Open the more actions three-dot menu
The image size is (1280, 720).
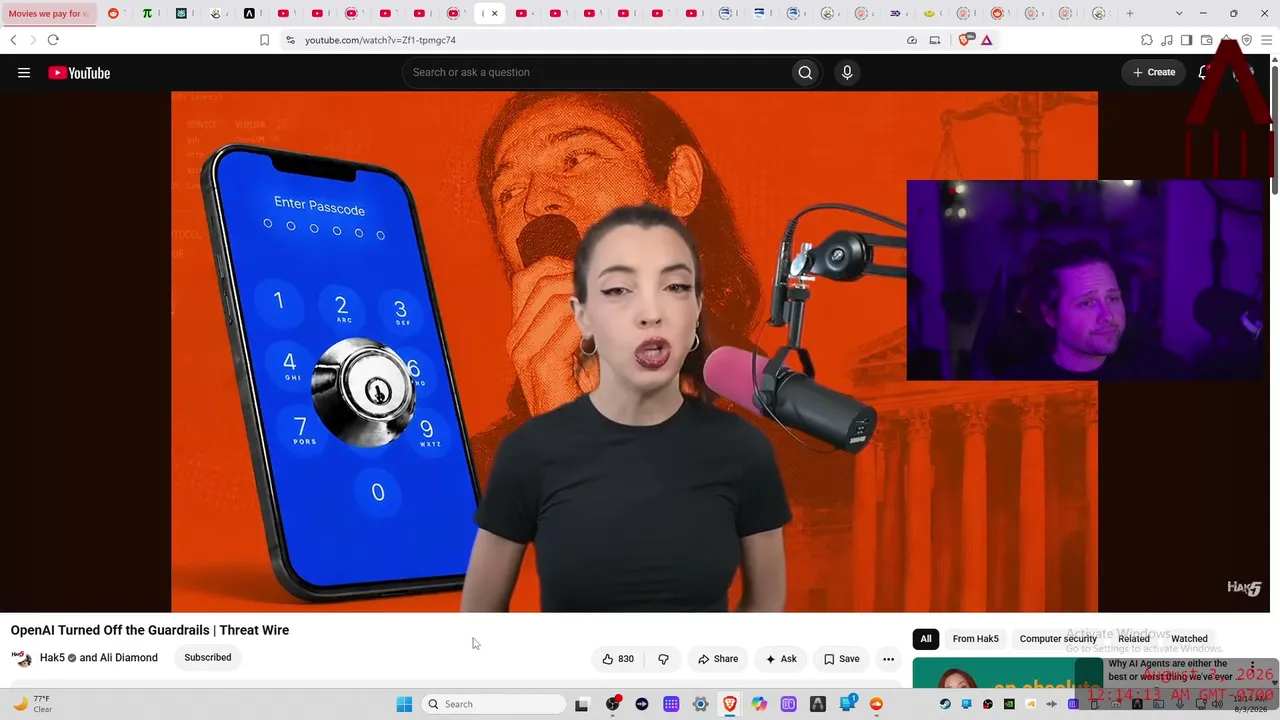click(x=888, y=659)
